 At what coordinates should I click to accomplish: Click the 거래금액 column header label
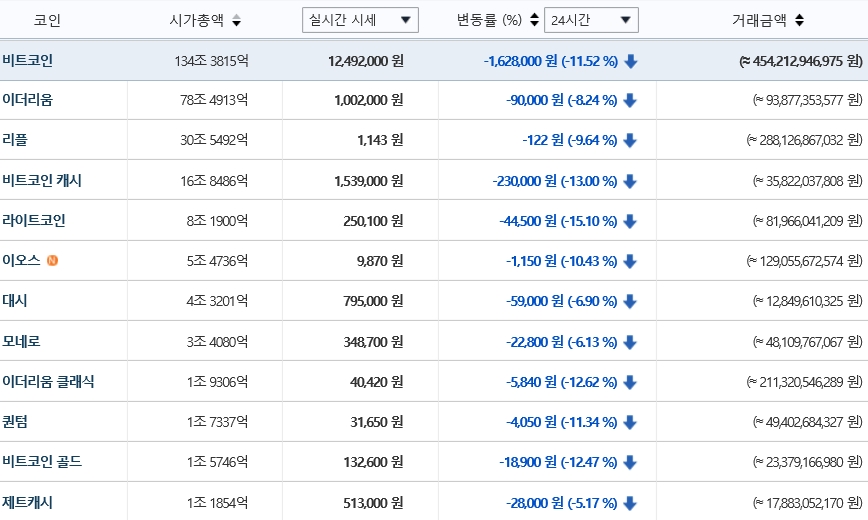click(x=760, y=20)
